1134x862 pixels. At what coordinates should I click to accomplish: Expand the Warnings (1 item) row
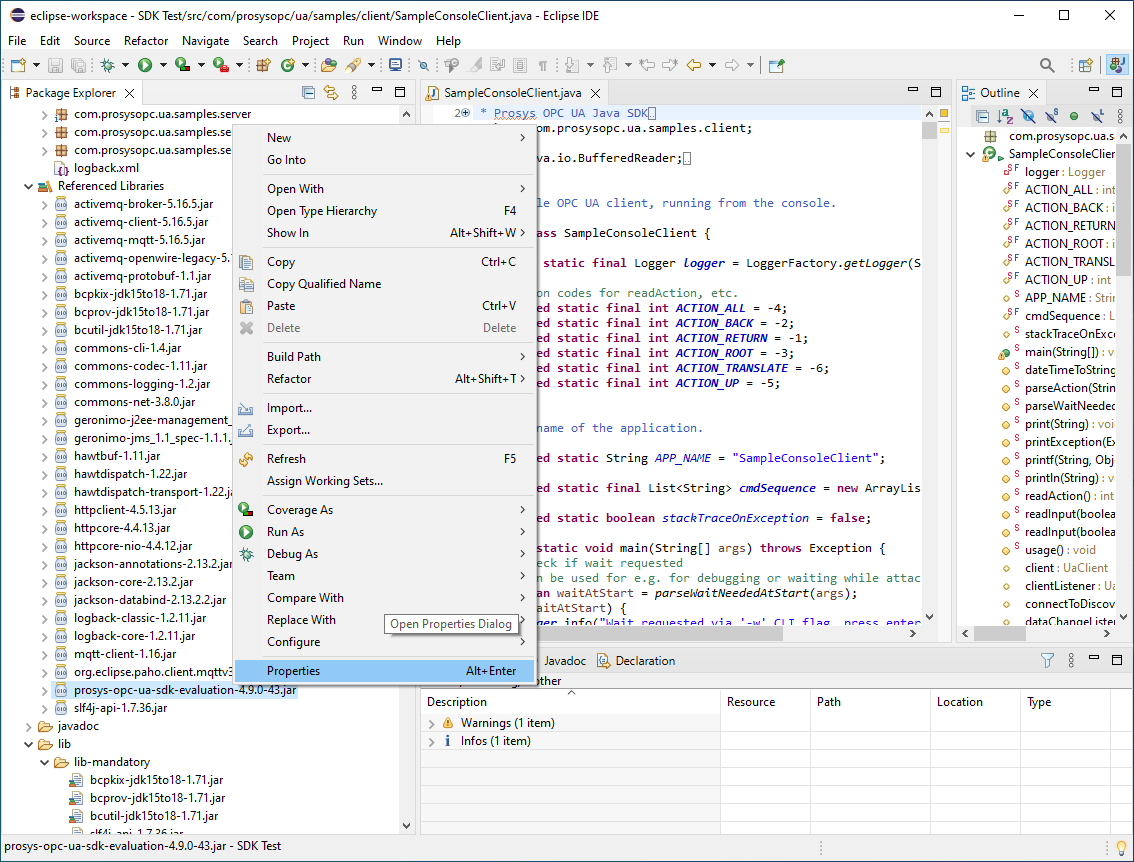[431, 723]
